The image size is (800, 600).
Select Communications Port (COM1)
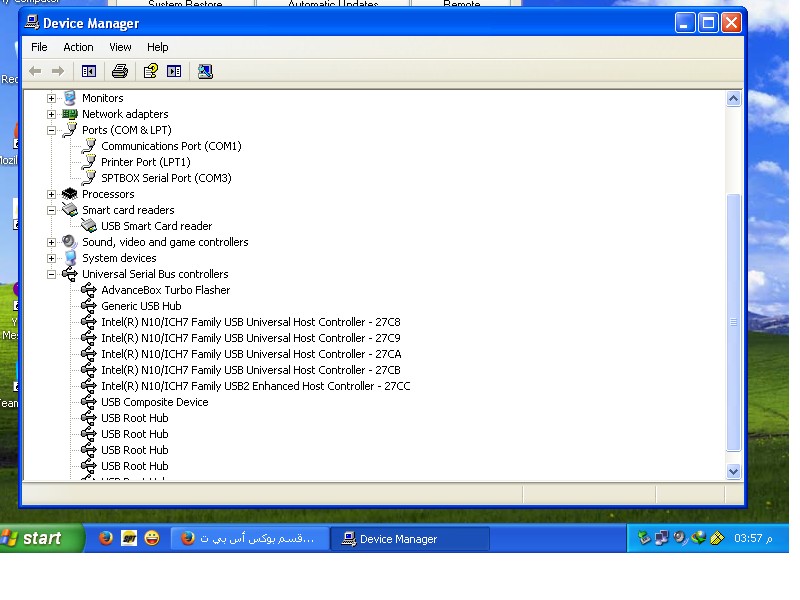coord(171,146)
